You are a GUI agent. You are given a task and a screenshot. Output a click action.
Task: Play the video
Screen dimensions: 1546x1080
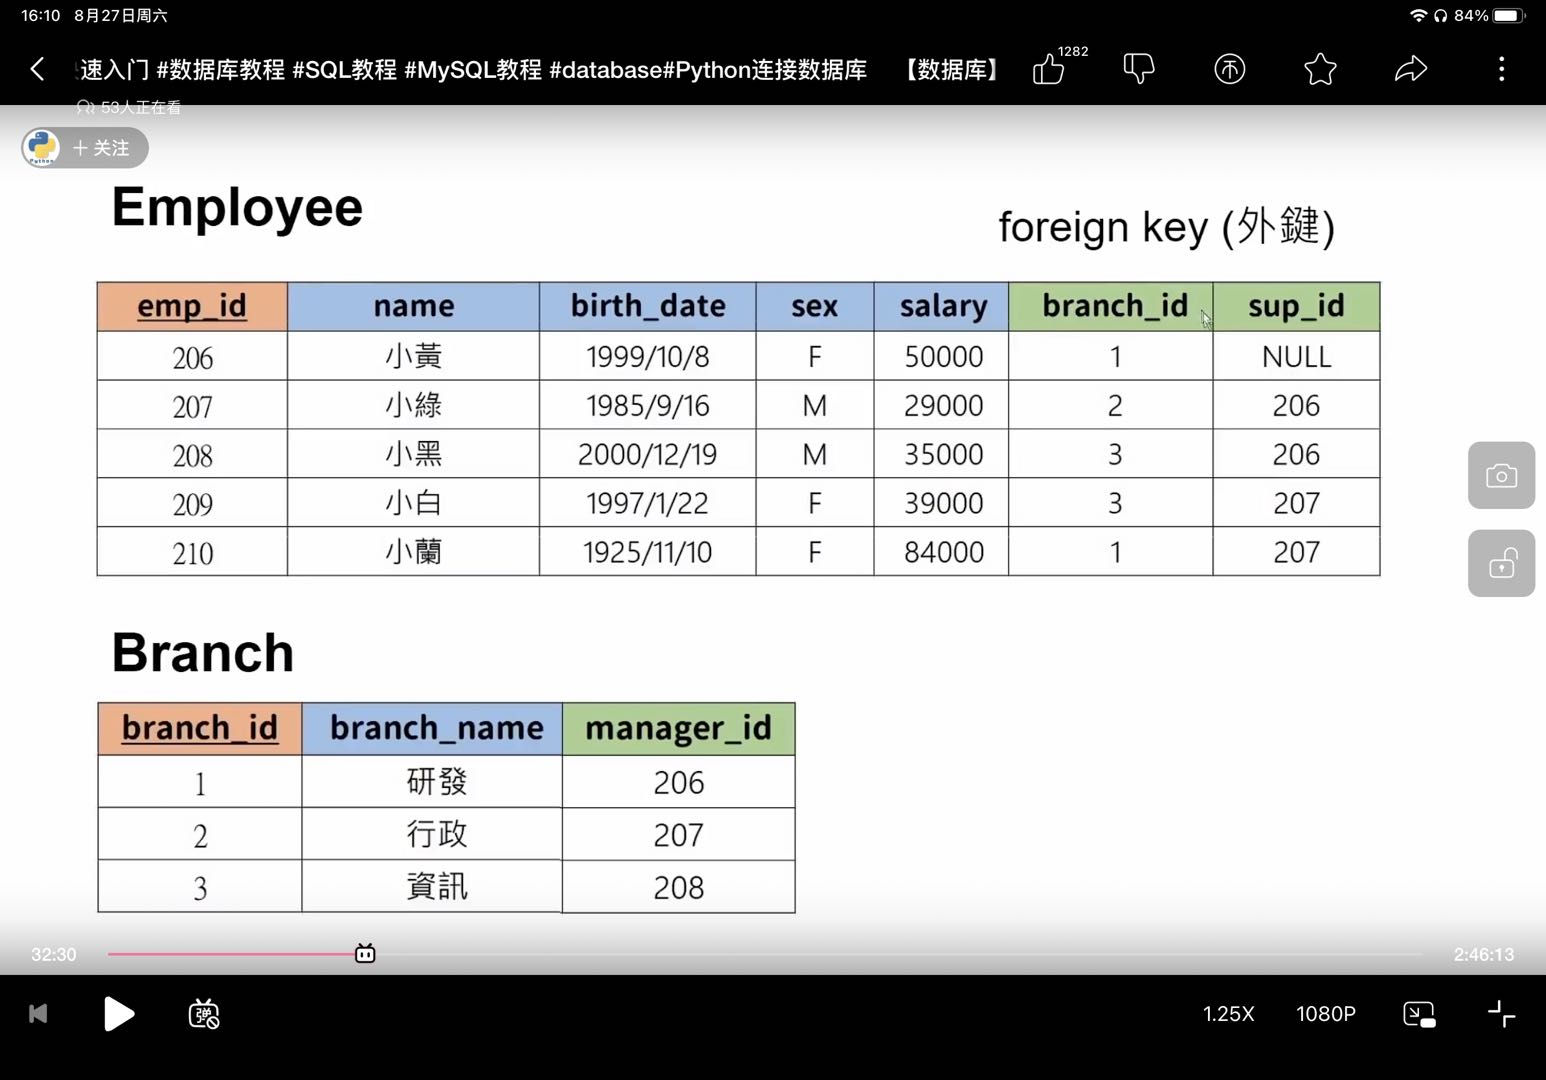pos(119,1014)
